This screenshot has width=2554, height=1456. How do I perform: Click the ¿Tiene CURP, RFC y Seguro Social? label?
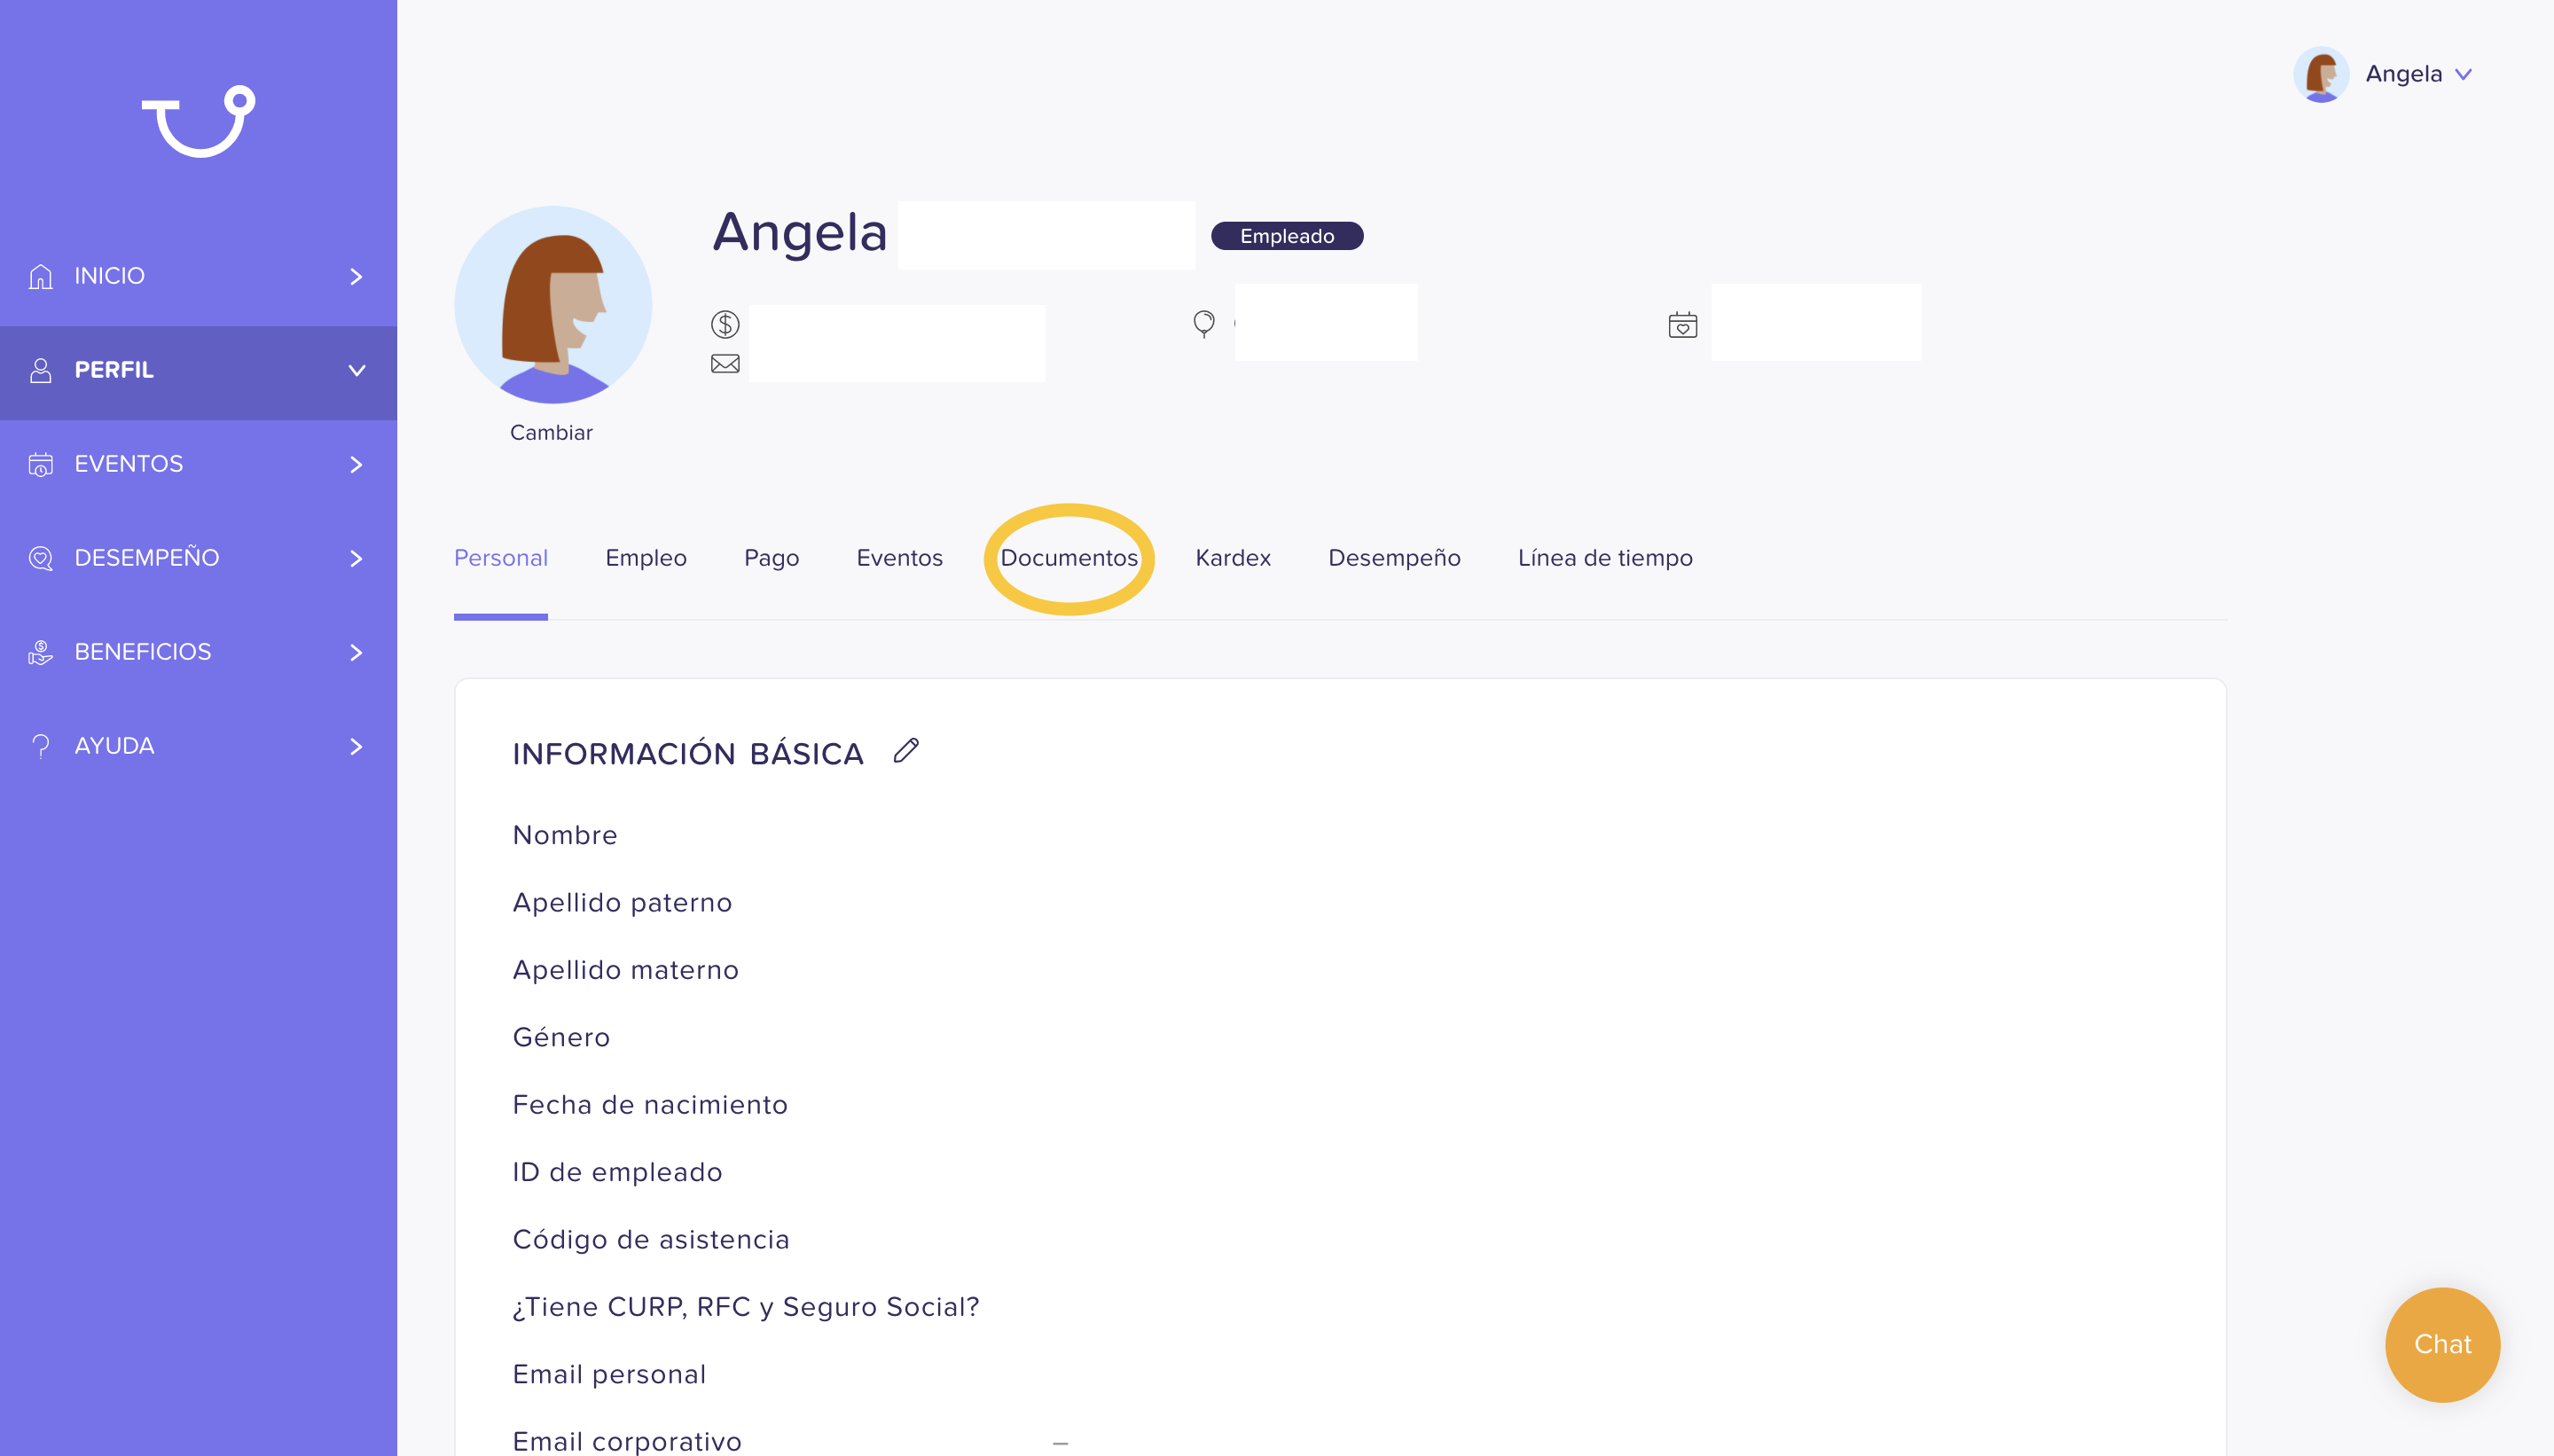point(746,1307)
